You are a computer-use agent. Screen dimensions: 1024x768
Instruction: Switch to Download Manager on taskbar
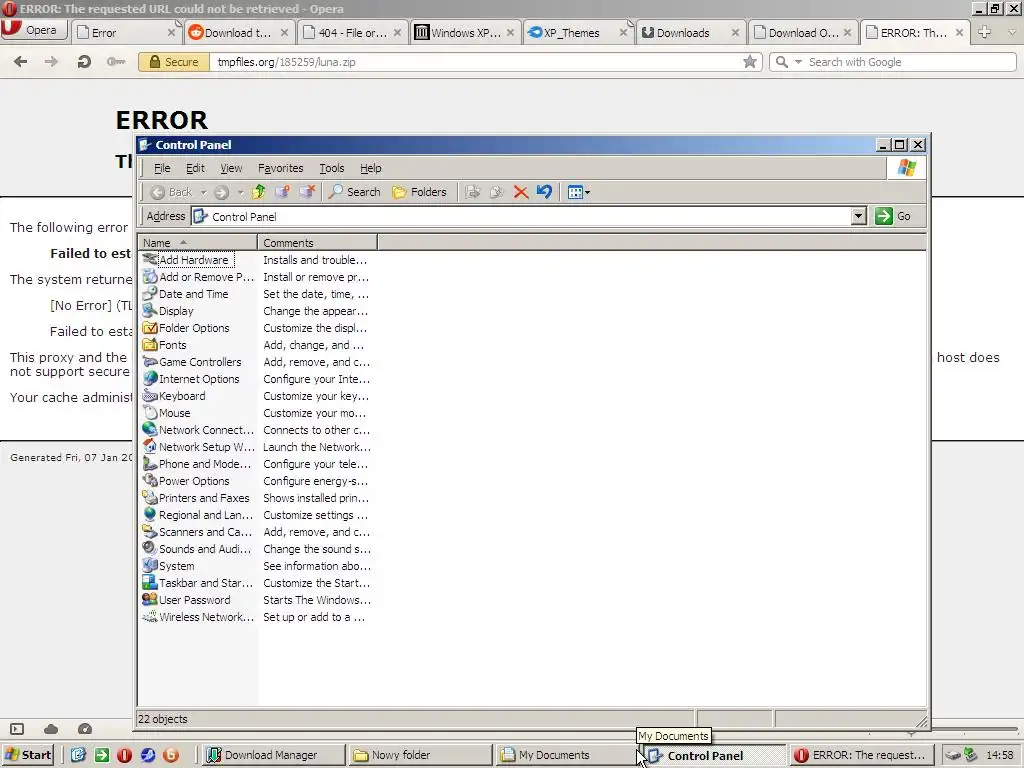point(273,755)
